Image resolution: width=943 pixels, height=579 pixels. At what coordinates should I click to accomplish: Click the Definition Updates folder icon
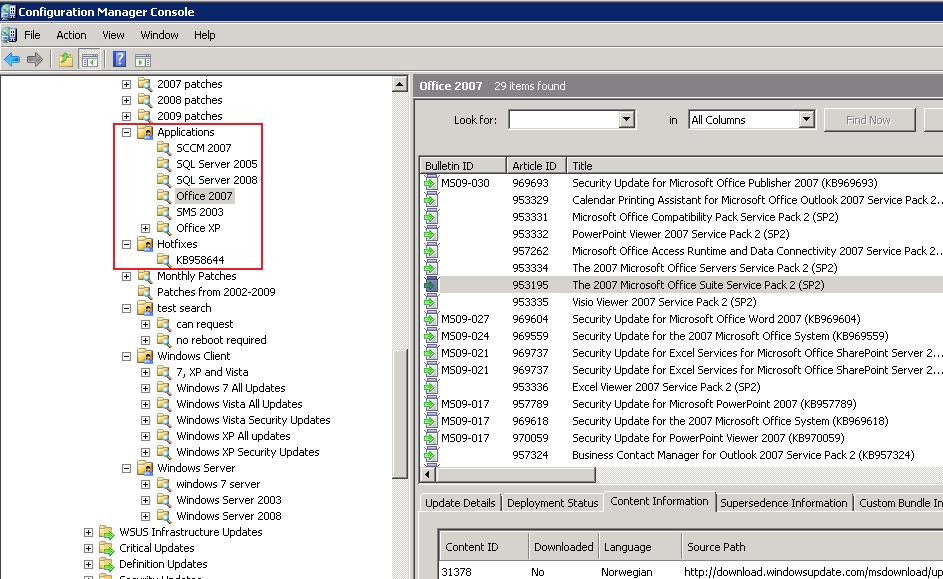click(x=106, y=564)
